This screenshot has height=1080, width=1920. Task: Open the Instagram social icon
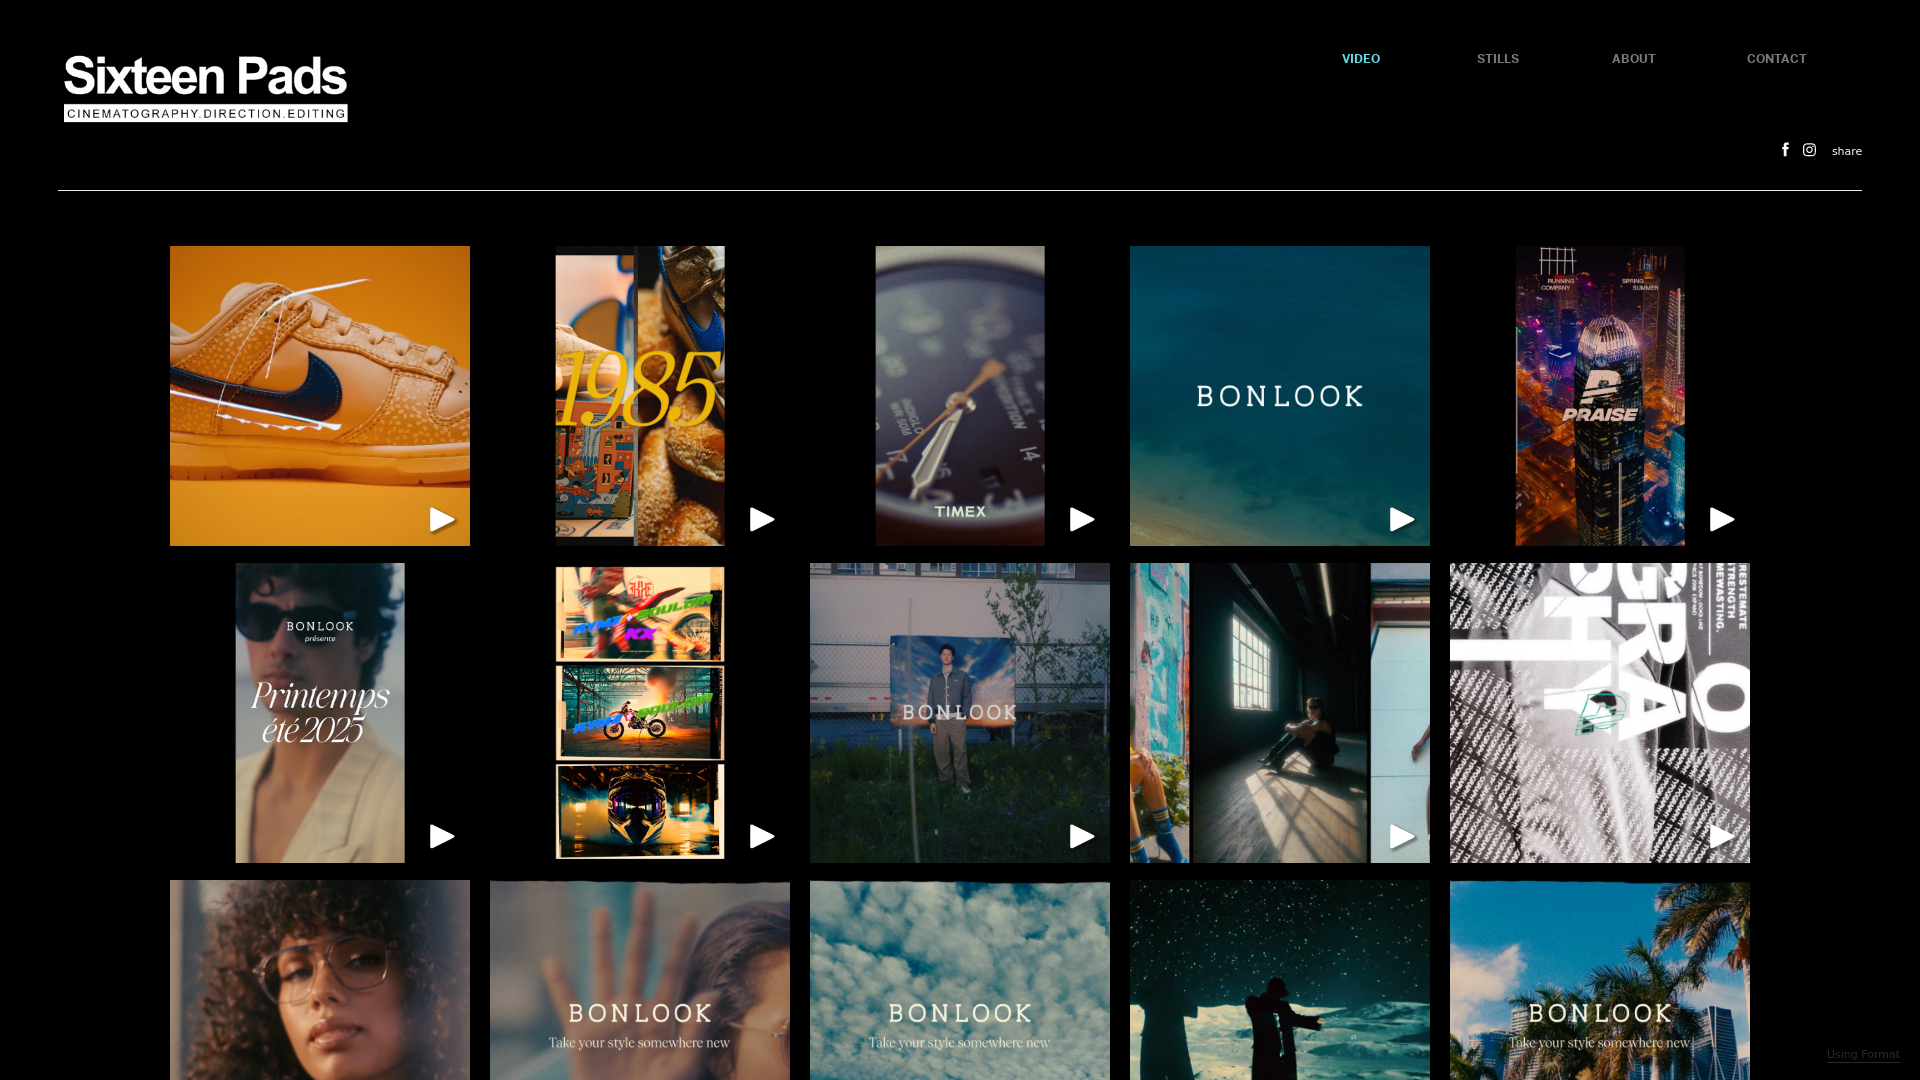coord(1809,150)
